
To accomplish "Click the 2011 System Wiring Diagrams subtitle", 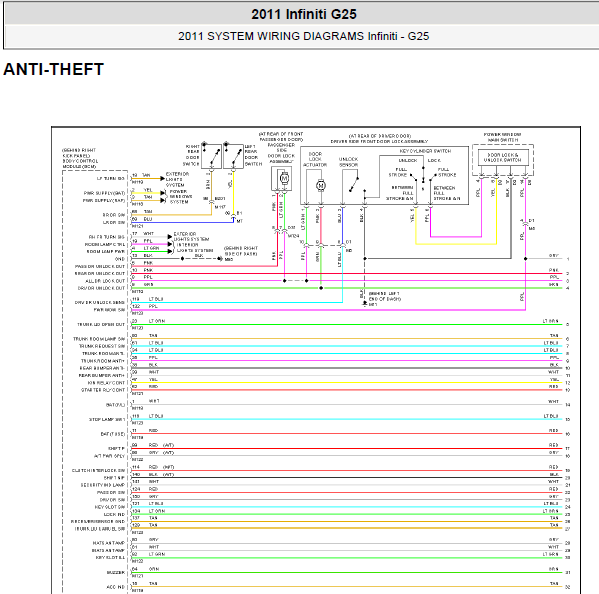I will (303, 36).
